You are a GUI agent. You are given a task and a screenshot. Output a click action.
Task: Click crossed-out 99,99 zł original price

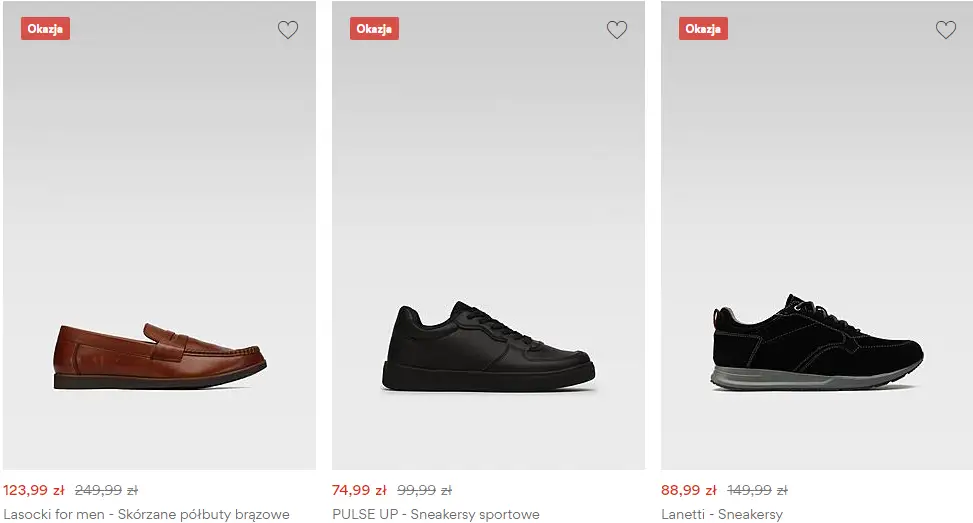click(x=424, y=491)
